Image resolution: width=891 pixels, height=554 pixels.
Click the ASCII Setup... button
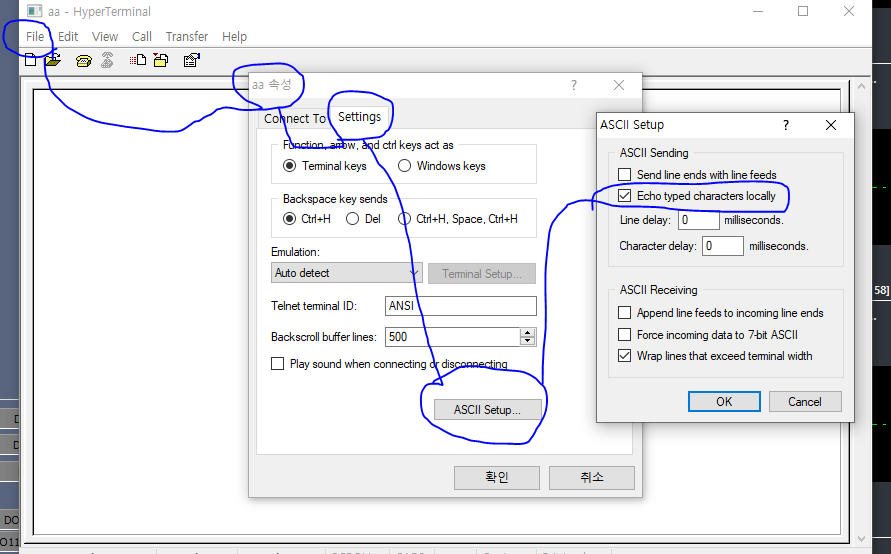(x=487, y=410)
